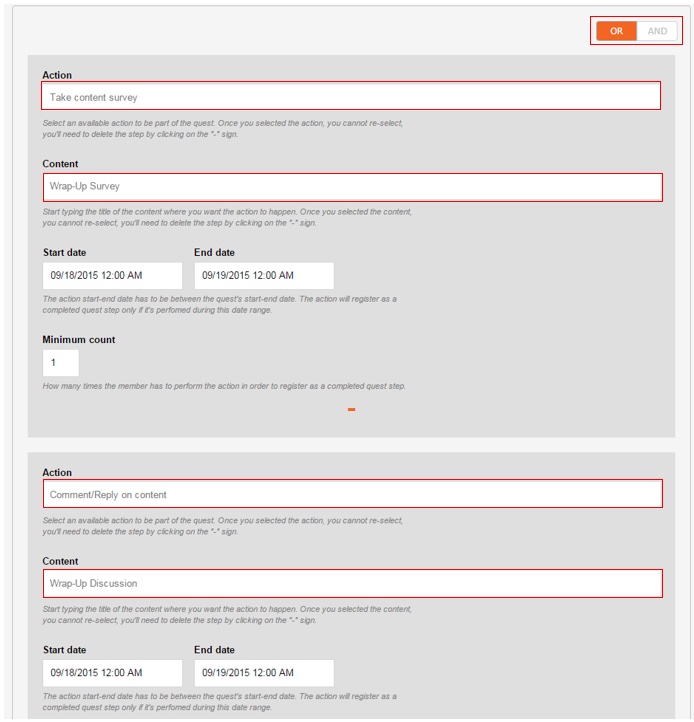Click the 'Comment/Reply on content' action field

[353, 494]
